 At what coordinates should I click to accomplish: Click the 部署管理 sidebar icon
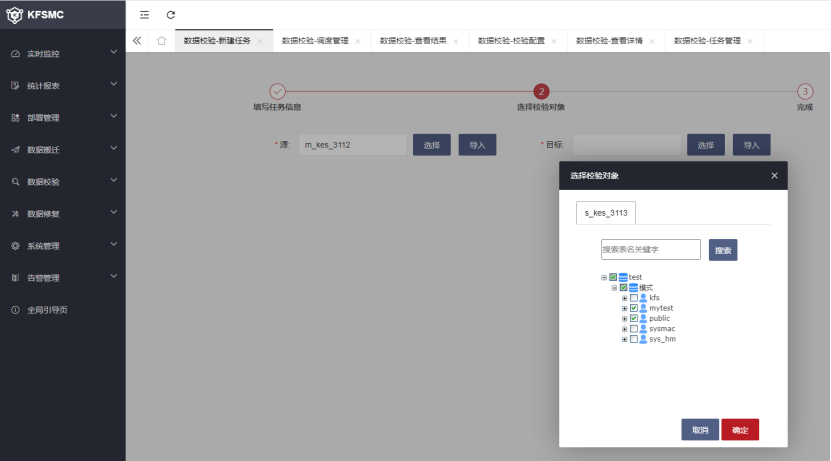point(15,118)
